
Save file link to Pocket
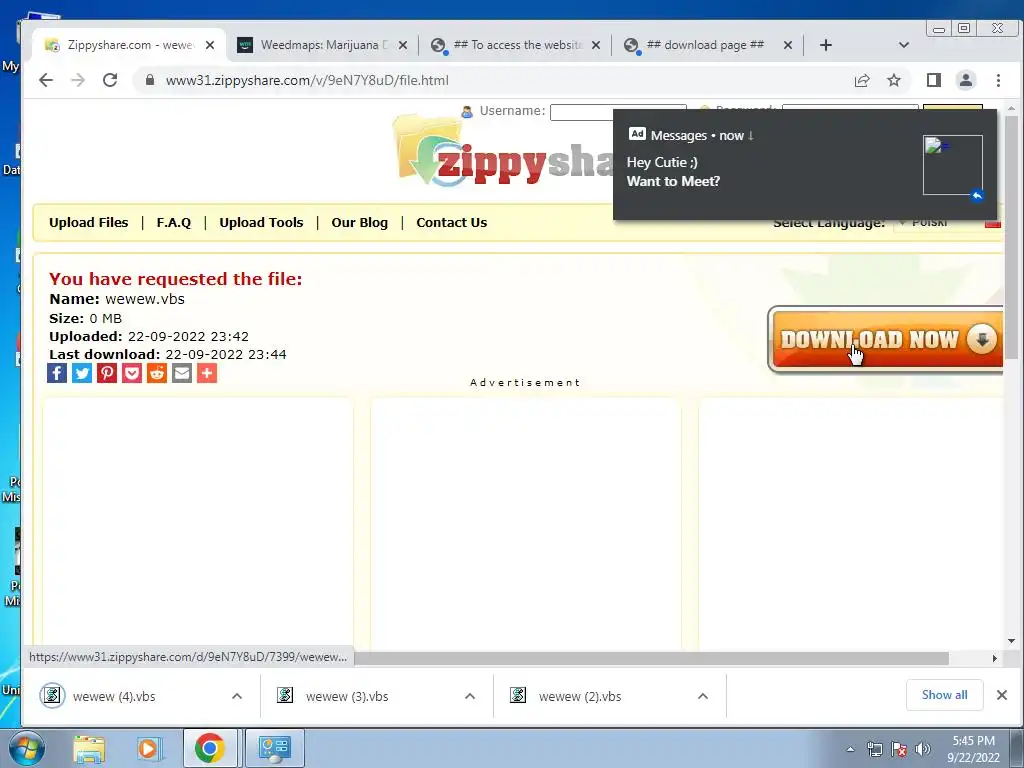pyautogui.click(x=132, y=373)
